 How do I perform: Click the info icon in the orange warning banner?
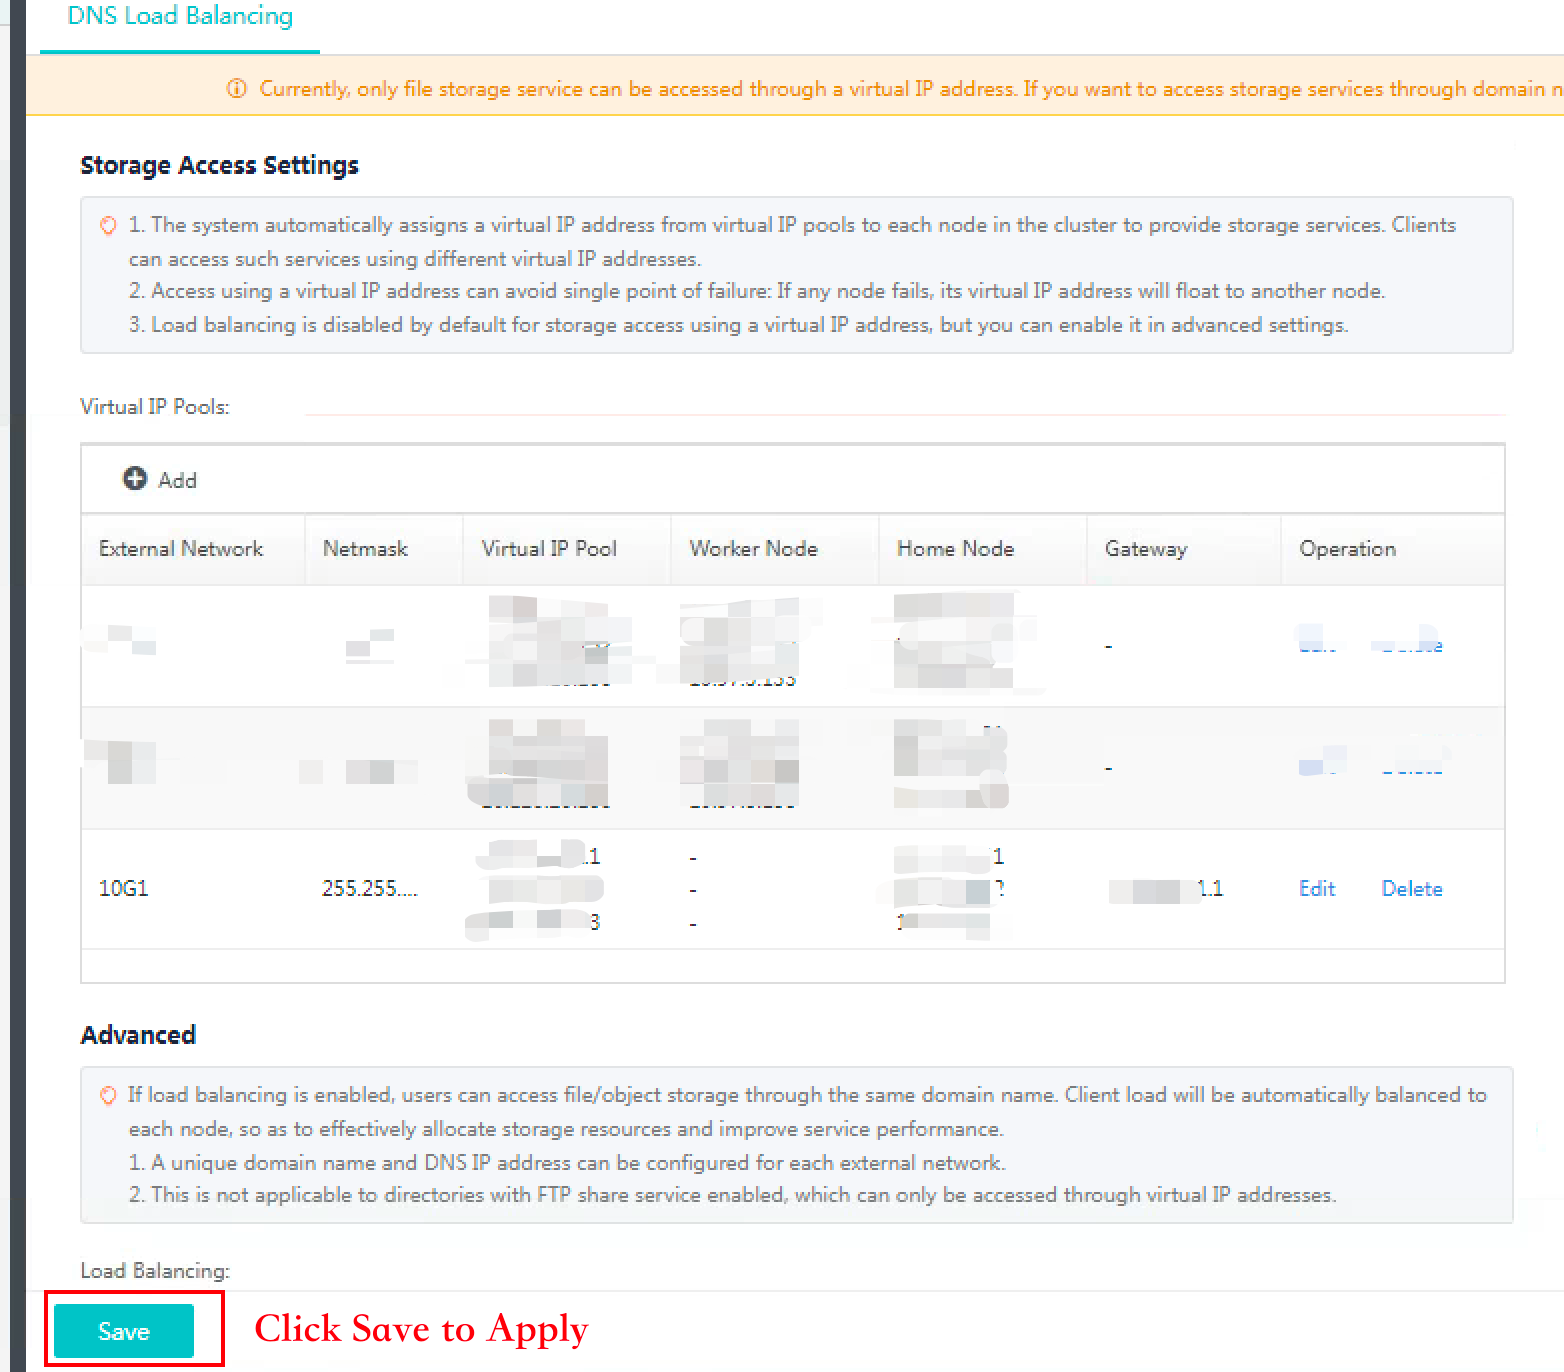coord(237,89)
